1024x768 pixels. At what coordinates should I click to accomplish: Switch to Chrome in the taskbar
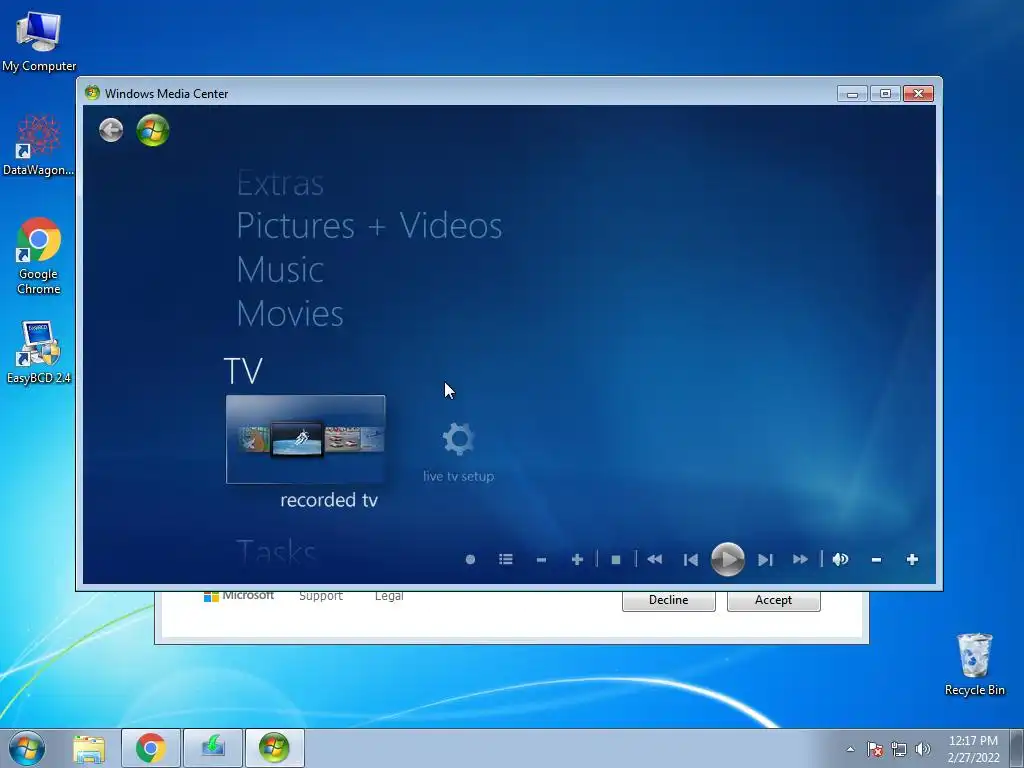(151, 748)
